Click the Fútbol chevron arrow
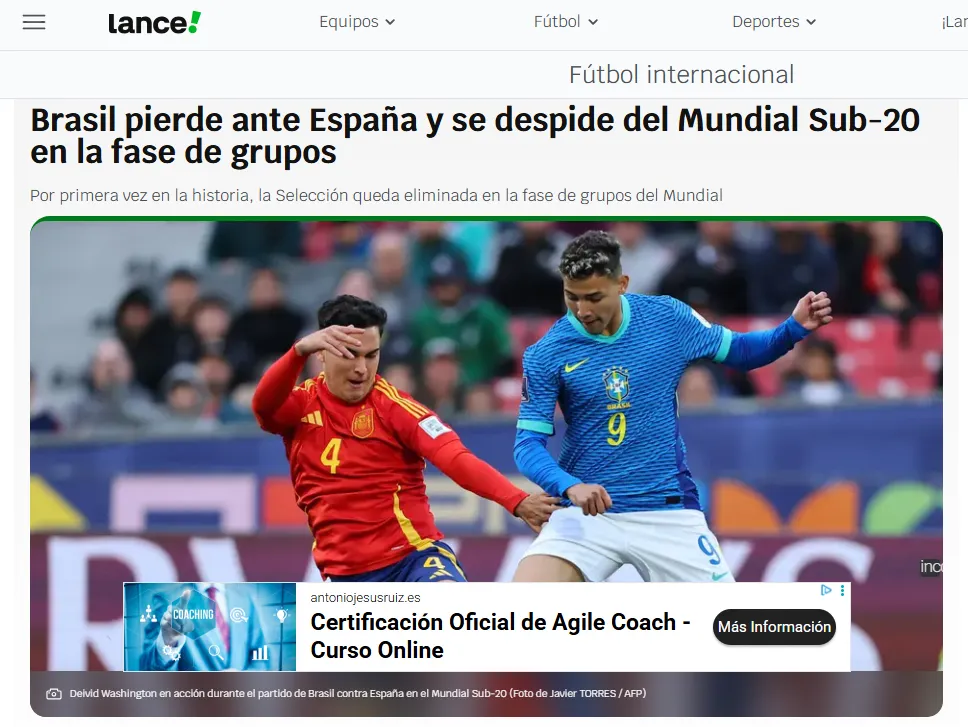This screenshot has width=968, height=727. pyautogui.click(x=593, y=22)
